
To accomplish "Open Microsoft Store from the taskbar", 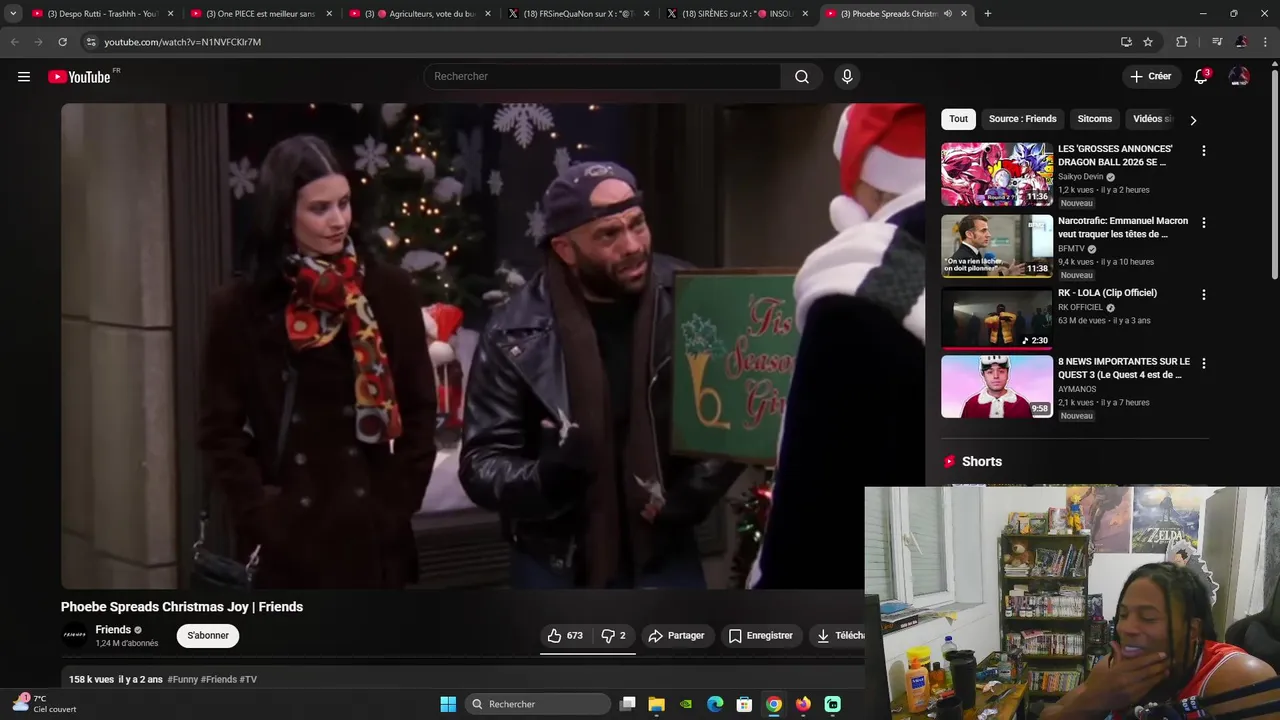I will [744, 704].
